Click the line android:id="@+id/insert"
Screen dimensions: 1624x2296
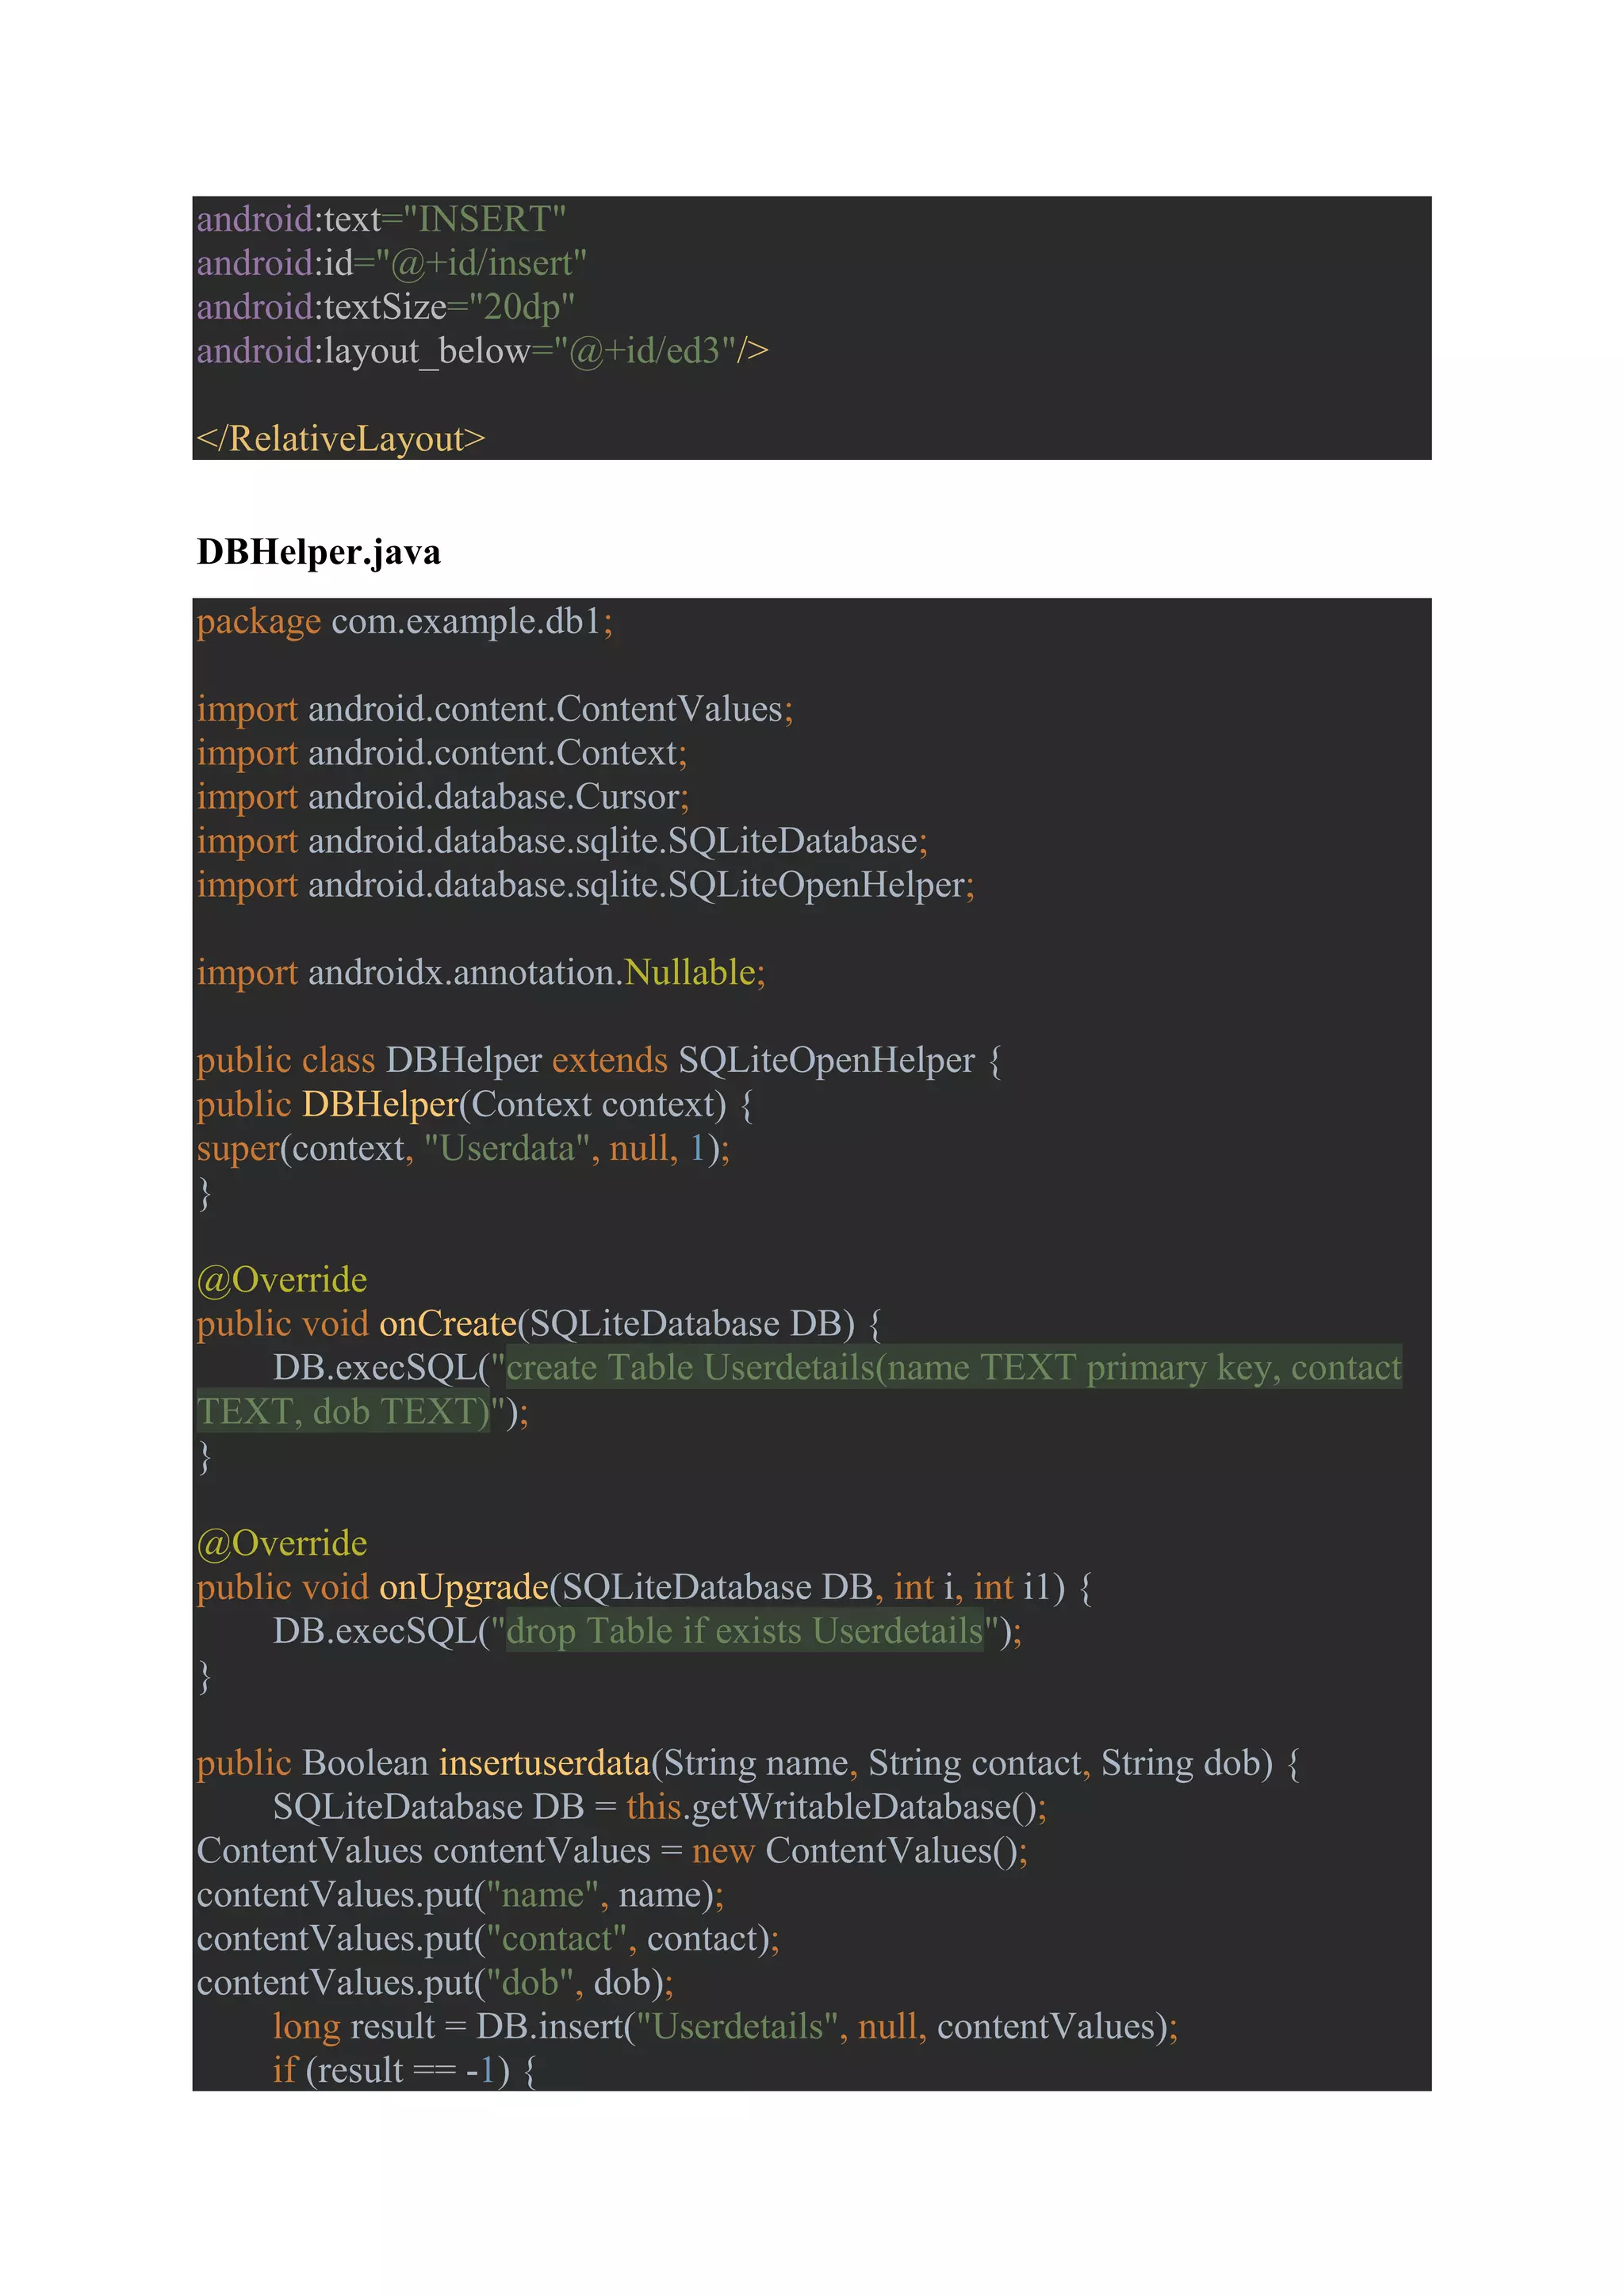pyautogui.click(x=391, y=263)
